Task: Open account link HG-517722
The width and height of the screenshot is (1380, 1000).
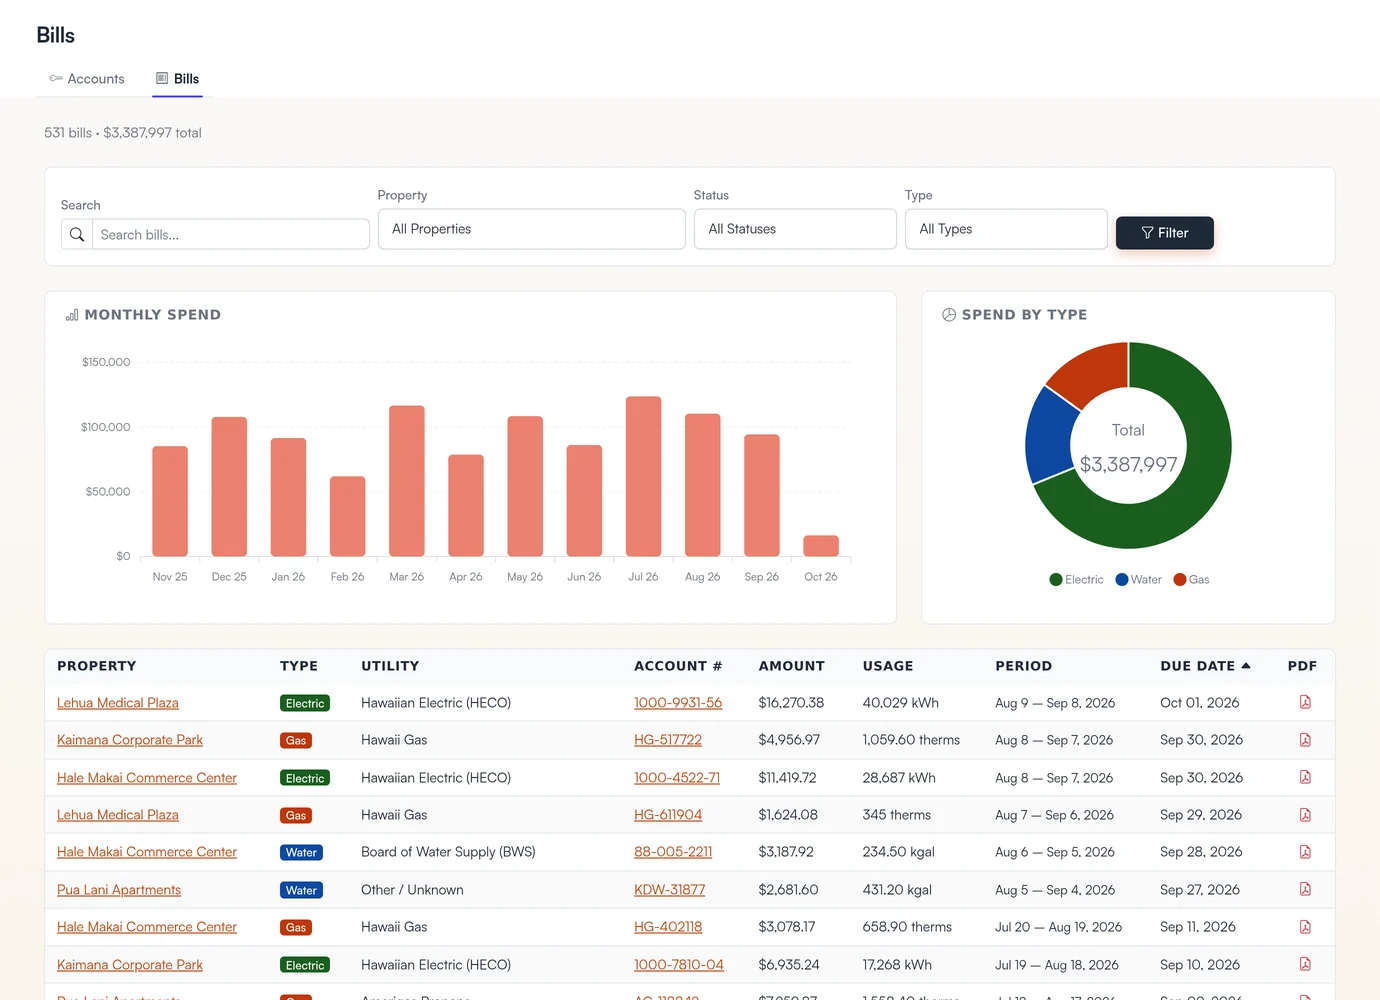Action: coord(668,740)
